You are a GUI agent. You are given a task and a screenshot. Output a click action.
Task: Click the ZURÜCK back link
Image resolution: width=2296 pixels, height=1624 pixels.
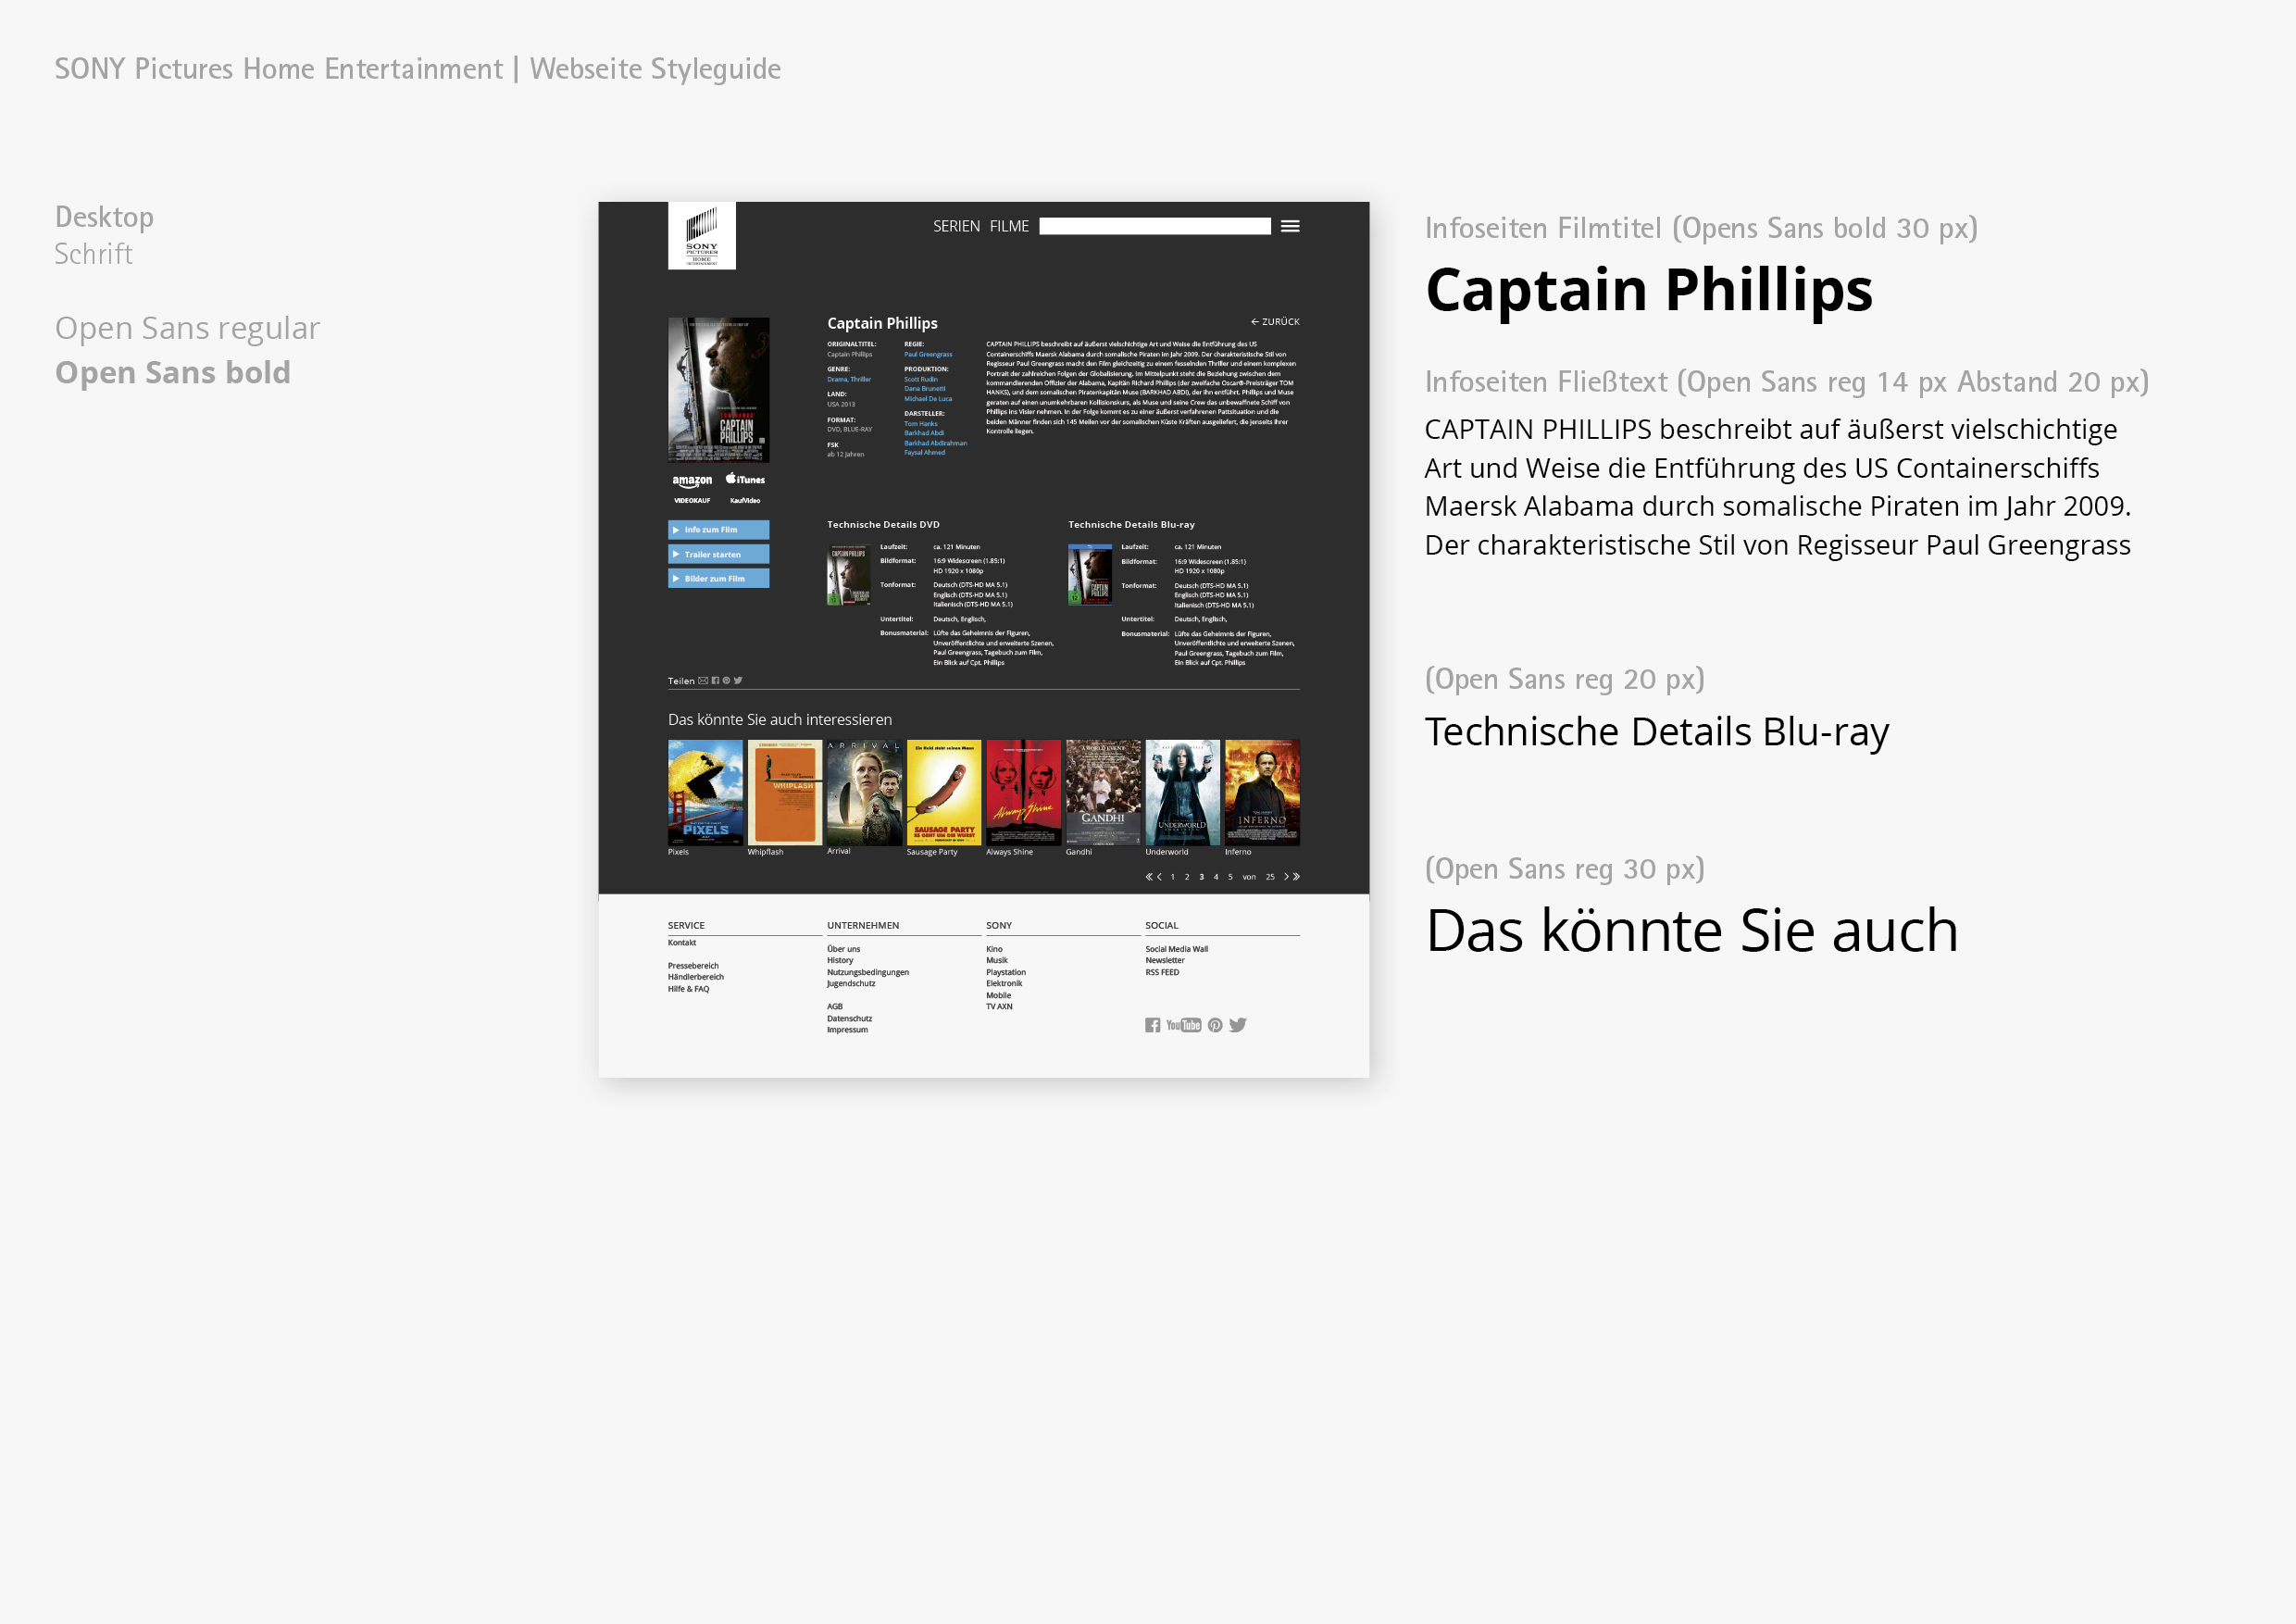(x=1275, y=322)
